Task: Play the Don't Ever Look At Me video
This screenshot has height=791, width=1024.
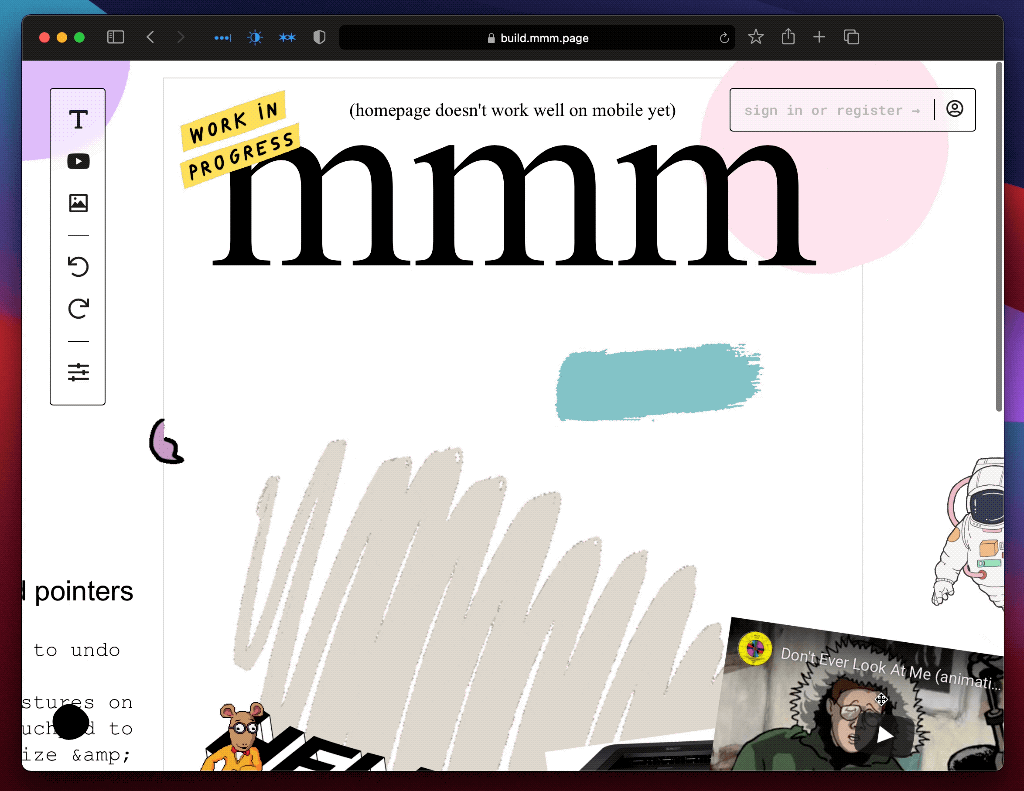Action: click(885, 734)
